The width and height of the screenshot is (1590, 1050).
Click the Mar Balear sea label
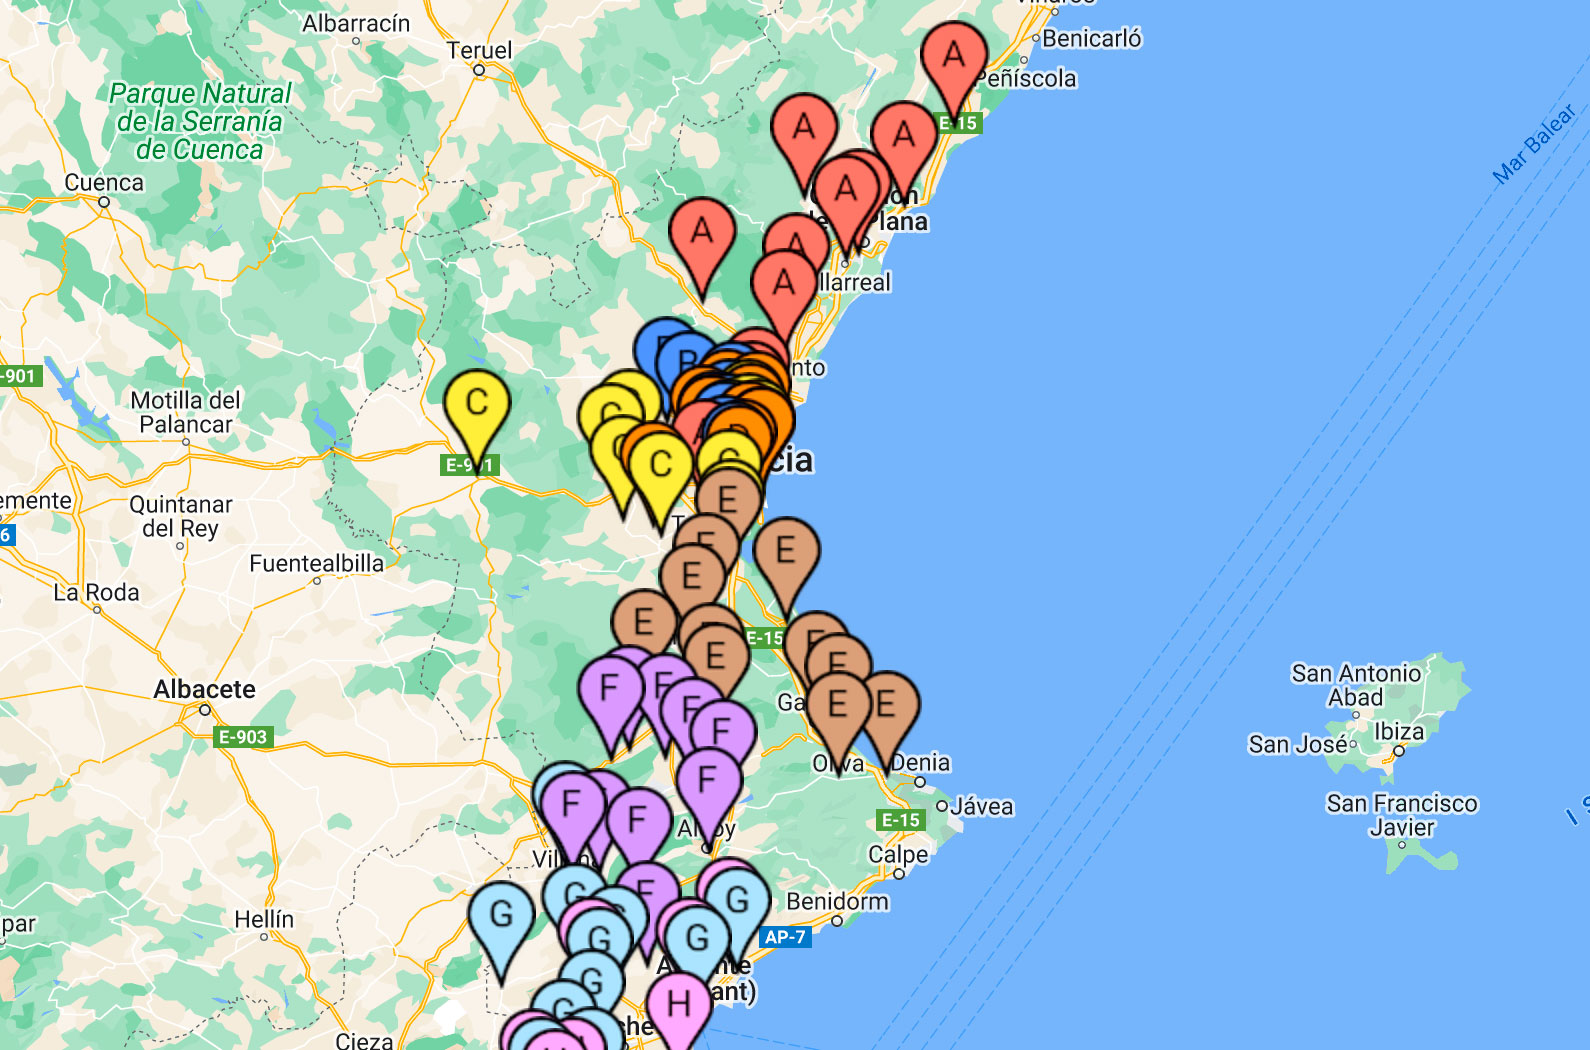(1534, 144)
